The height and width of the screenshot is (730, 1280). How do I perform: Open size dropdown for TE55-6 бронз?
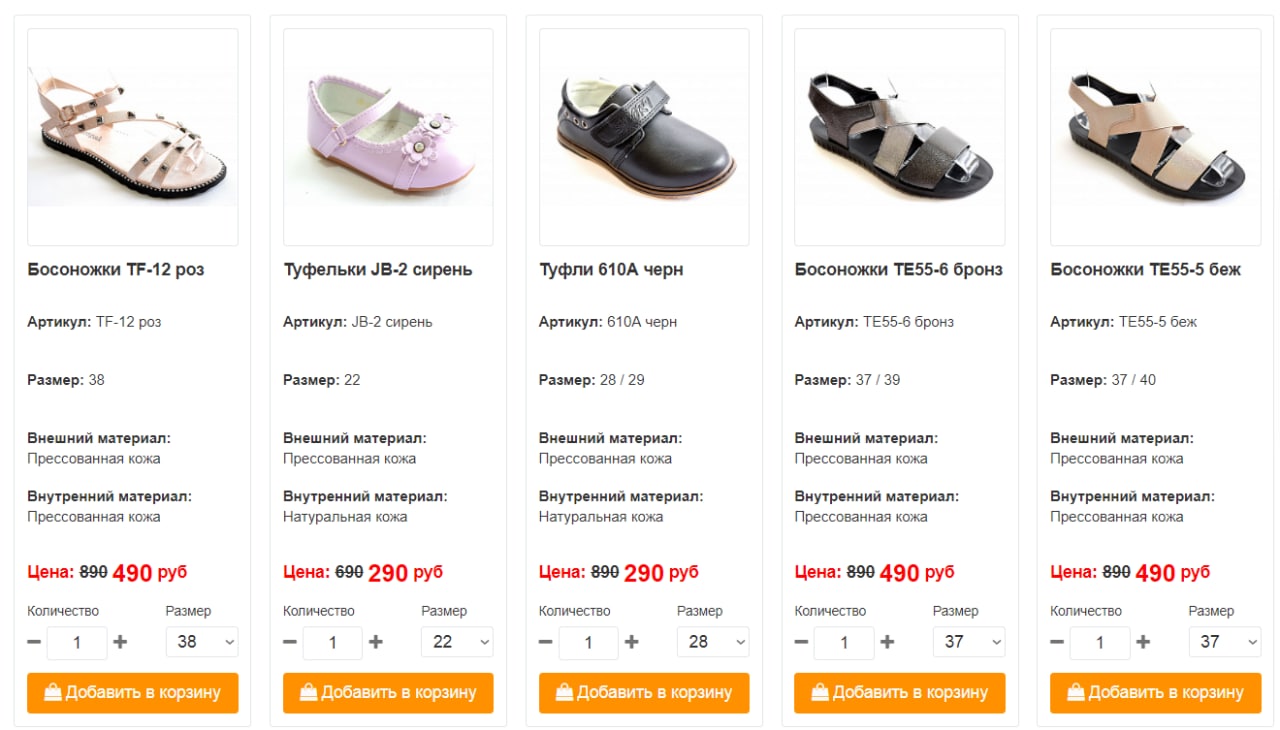pos(969,642)
